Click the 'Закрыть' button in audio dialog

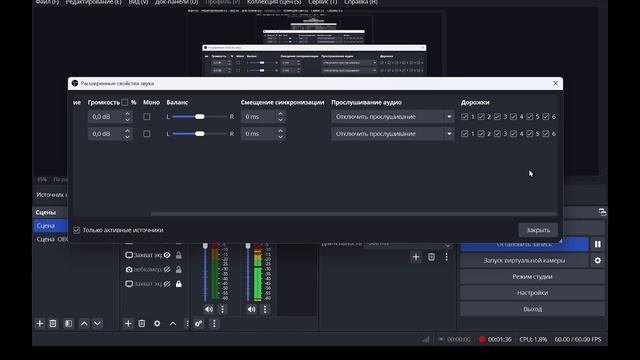point(538,230)
